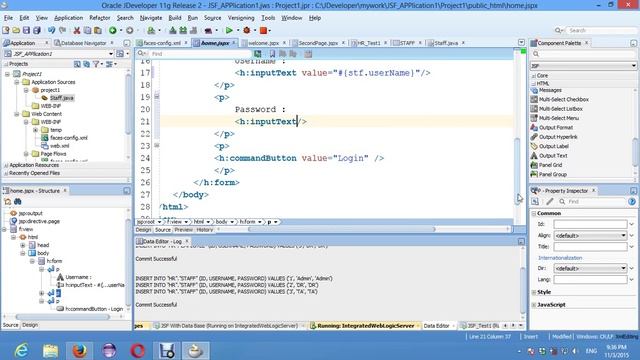
Task: Click the Lang input field
Action: pyautogui.click(x=590, y=280)
